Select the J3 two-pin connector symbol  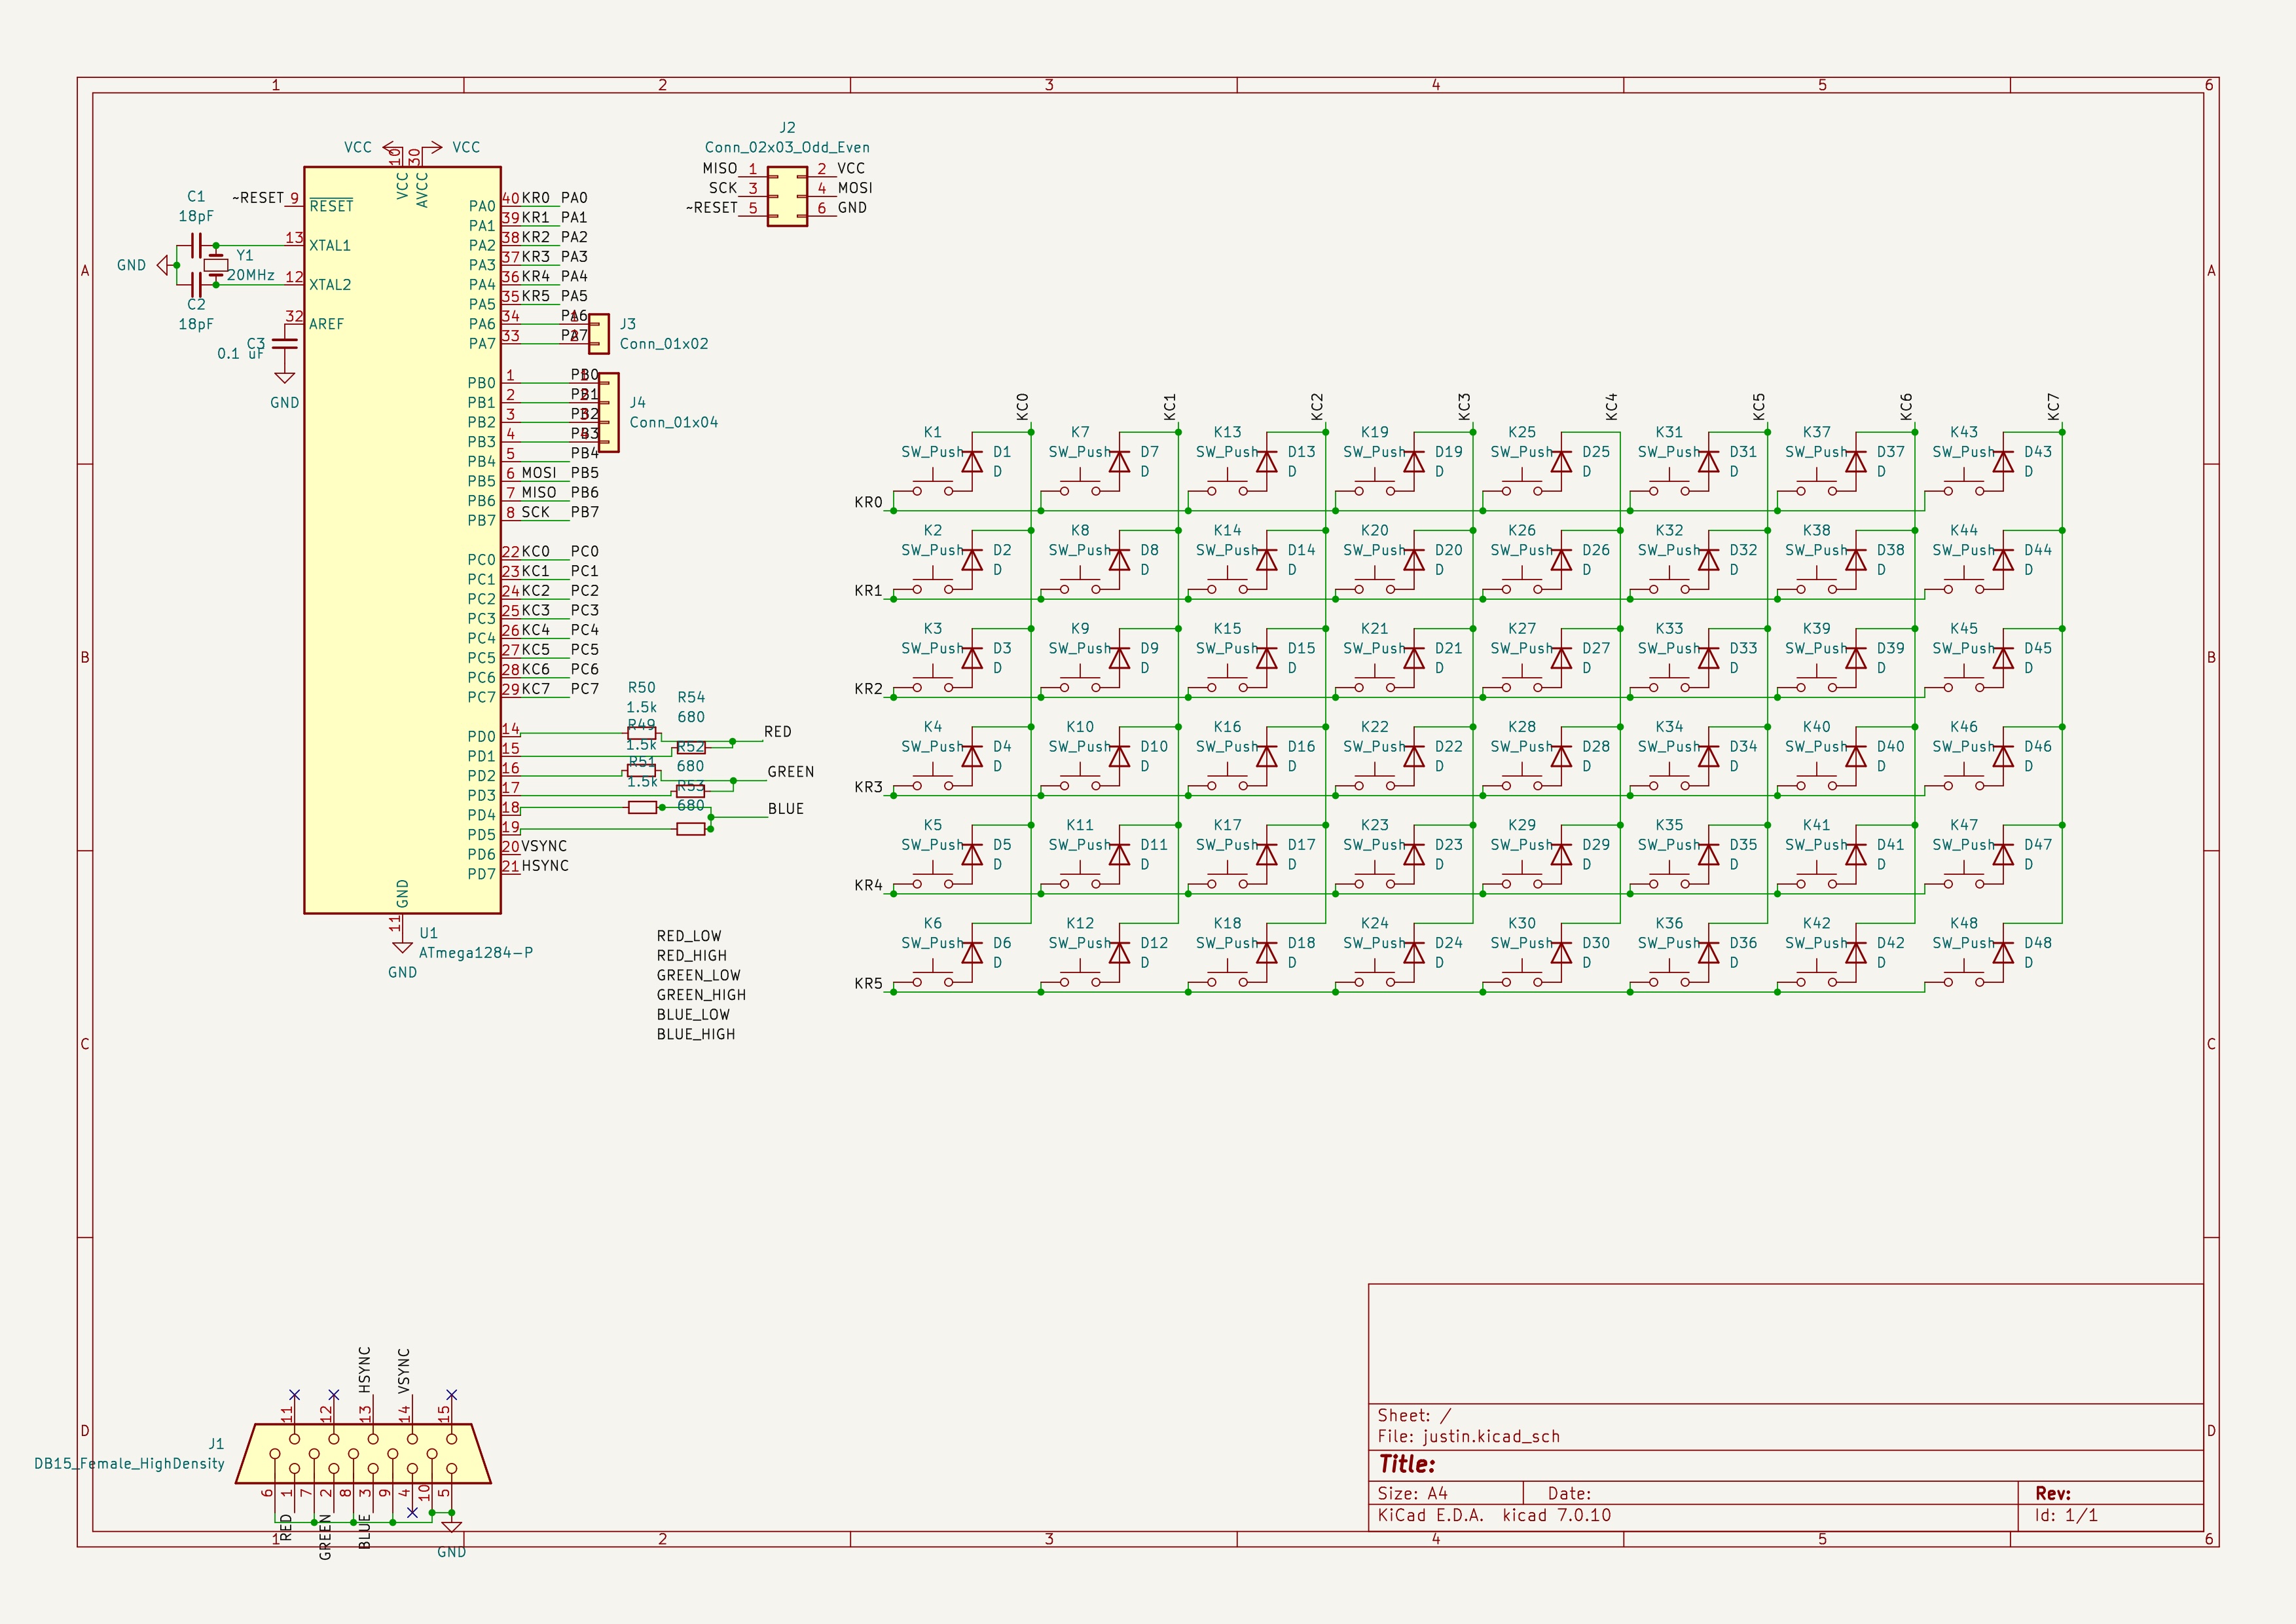click(x=598, y=334)
